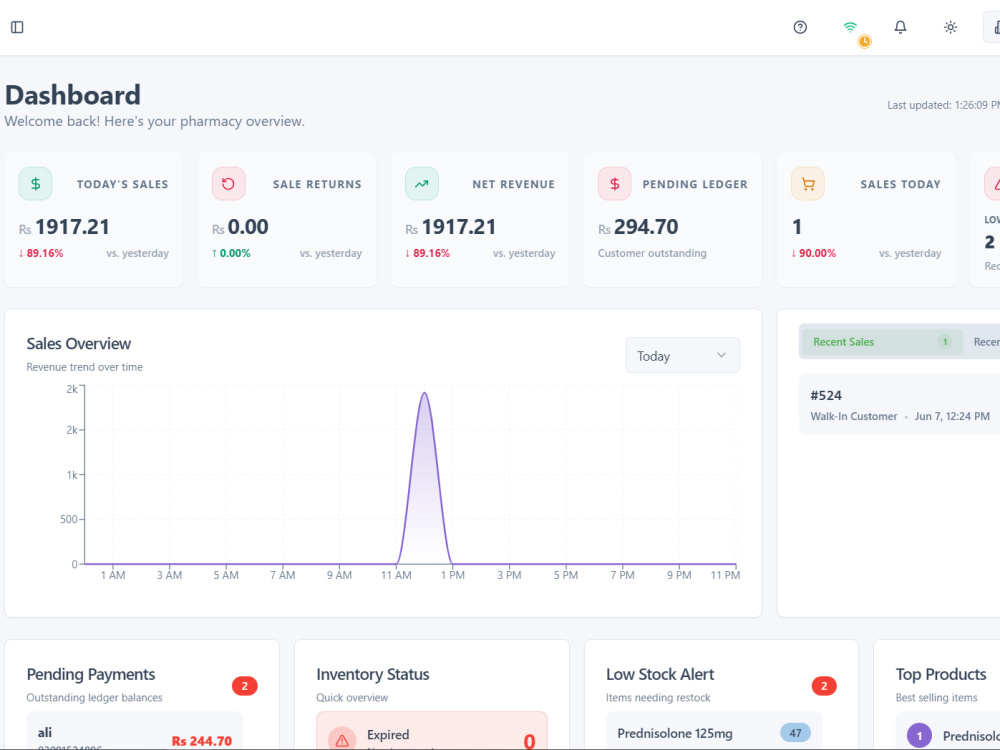The width and height of the screenshot is (1000, 750).
Task: Click the Today's Sales dollar icon
Action: 35,184
